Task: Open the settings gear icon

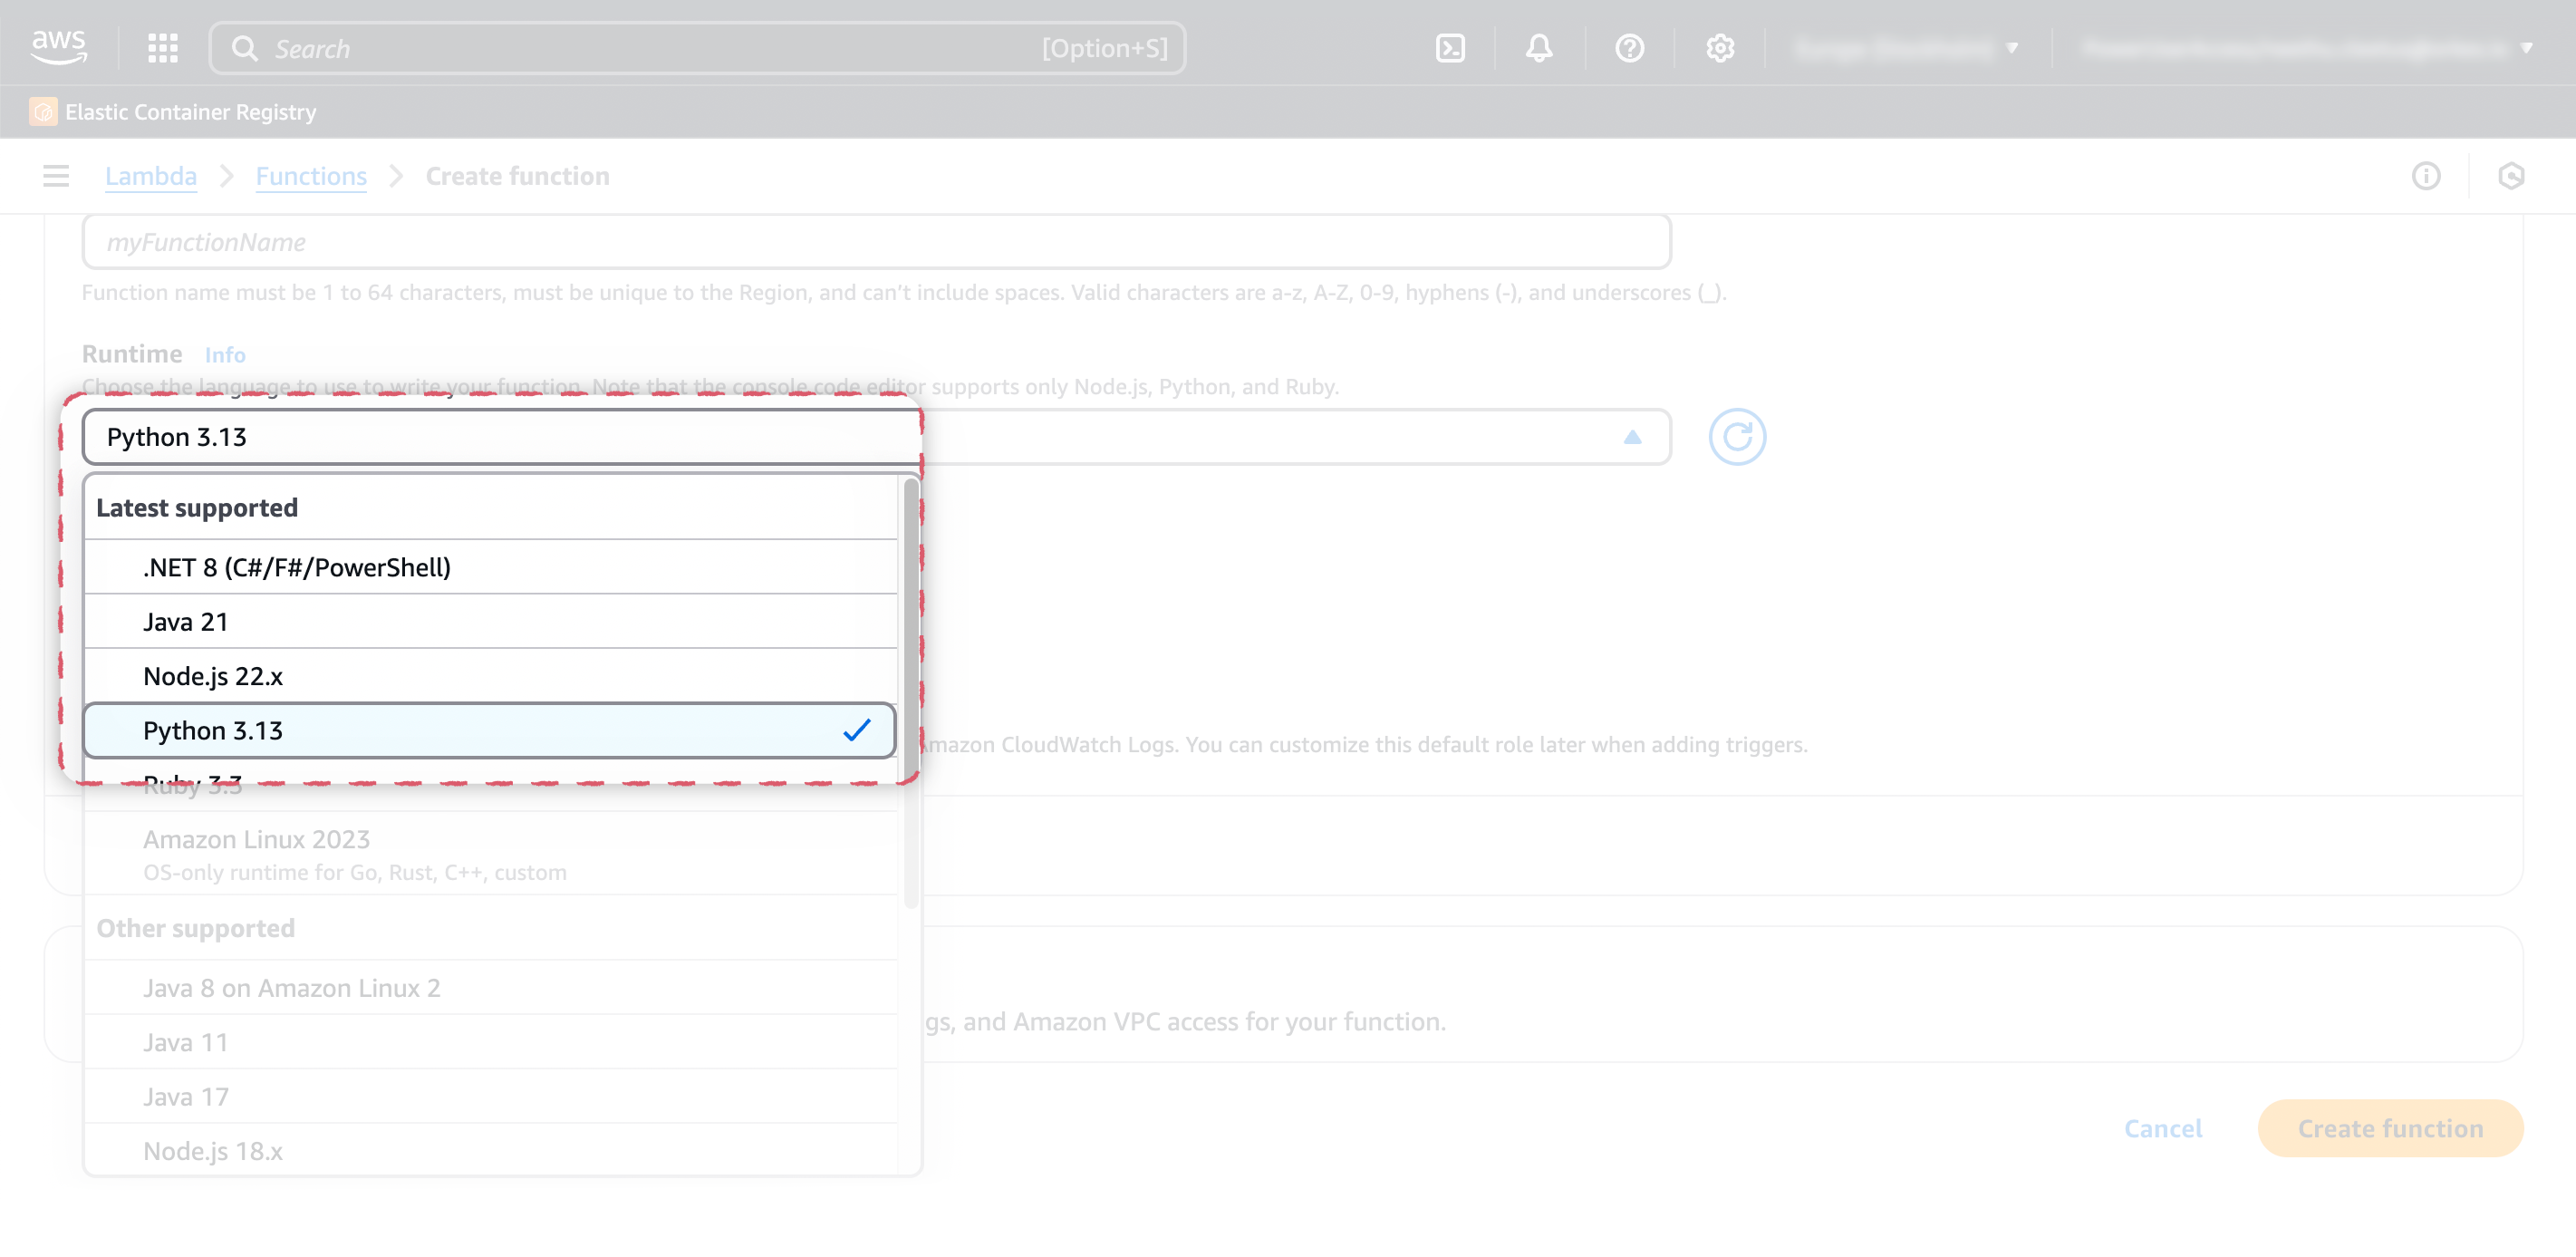Action: [x=1719, y=48]
